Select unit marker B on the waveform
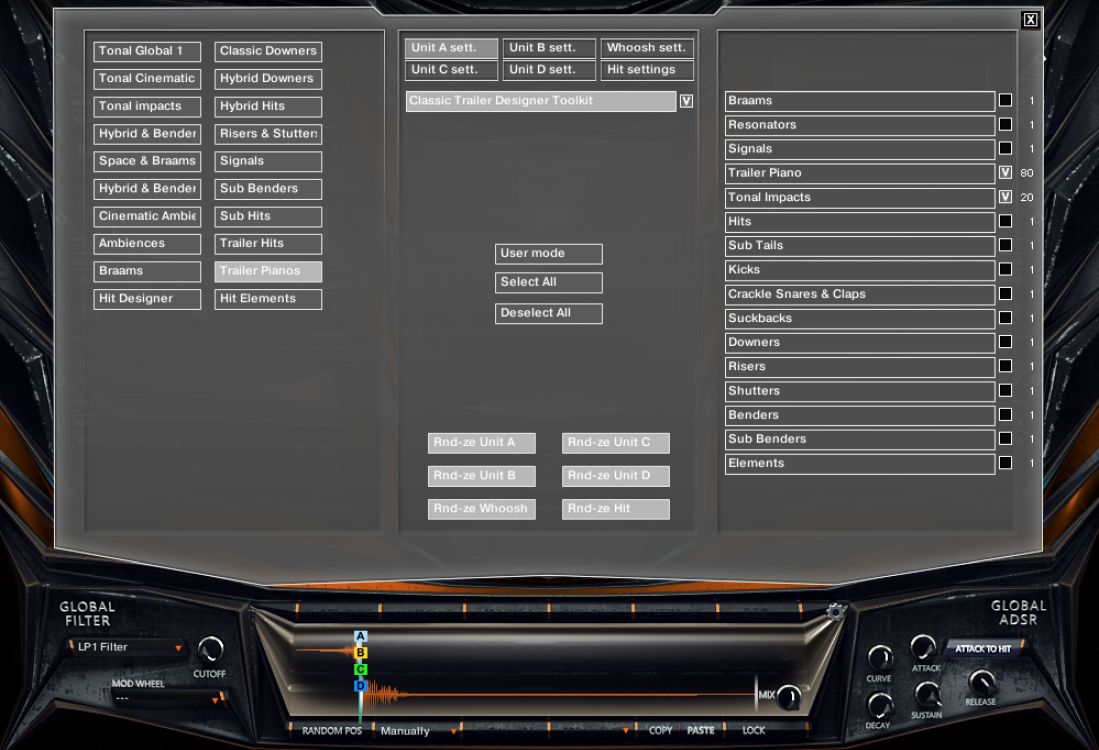 point(360,650)
